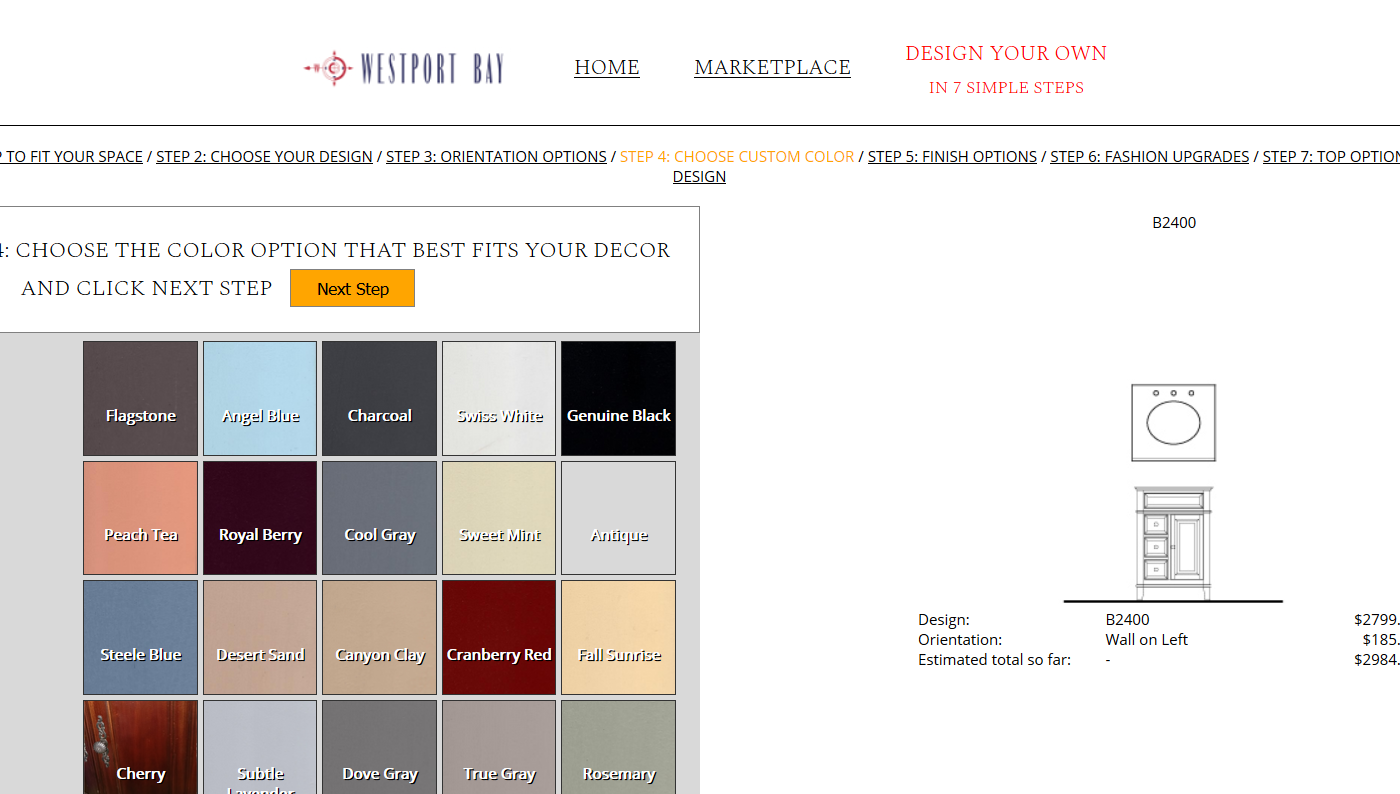Image resolution: width=1400 pixels, height=794 pixels.
Task: Open the Home page link
Action: pos(606,67)
